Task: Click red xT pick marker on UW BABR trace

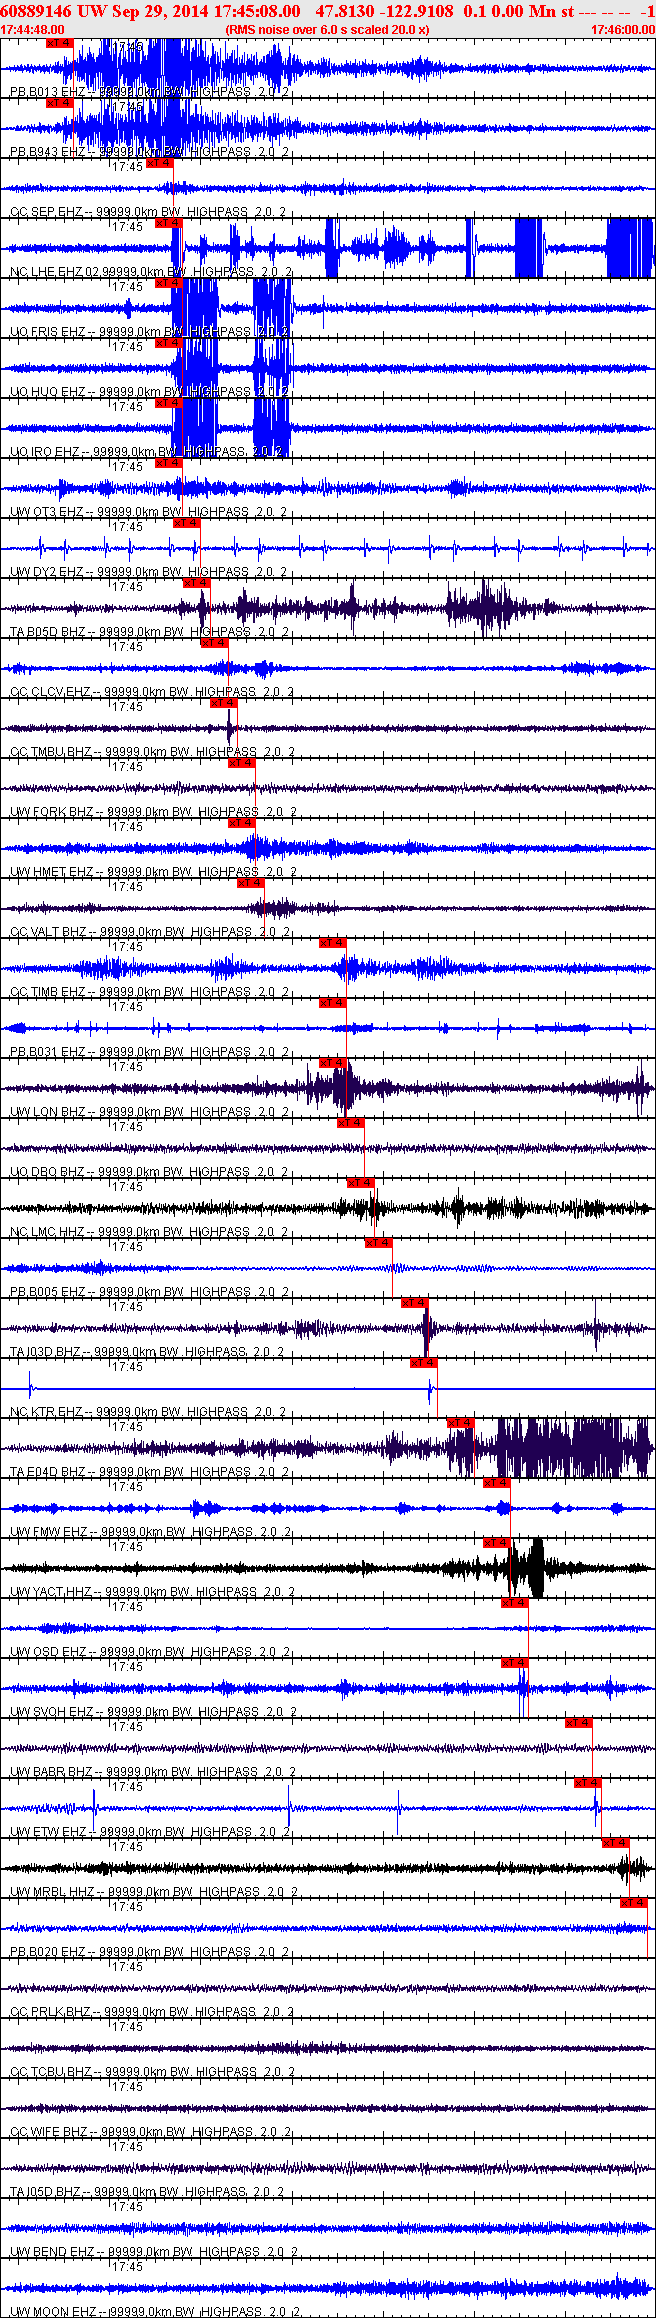Action: click(579, 1723)
